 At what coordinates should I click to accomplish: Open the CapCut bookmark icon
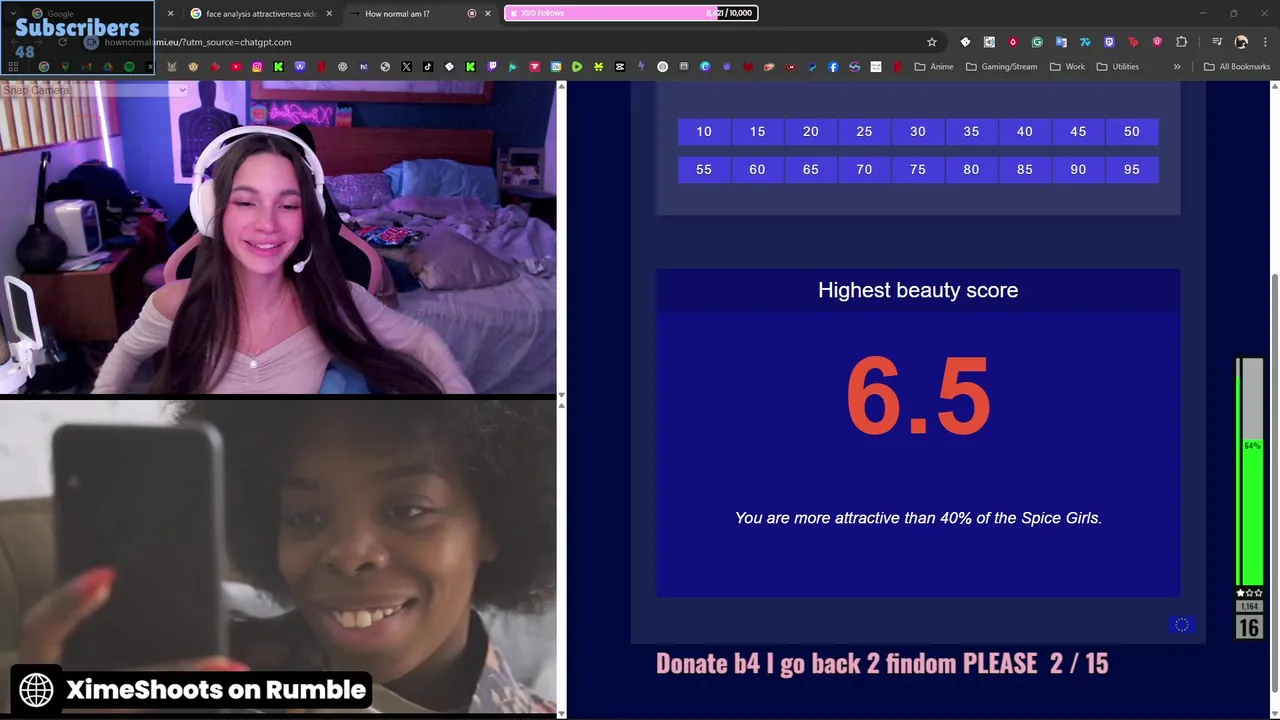(620, 67)
